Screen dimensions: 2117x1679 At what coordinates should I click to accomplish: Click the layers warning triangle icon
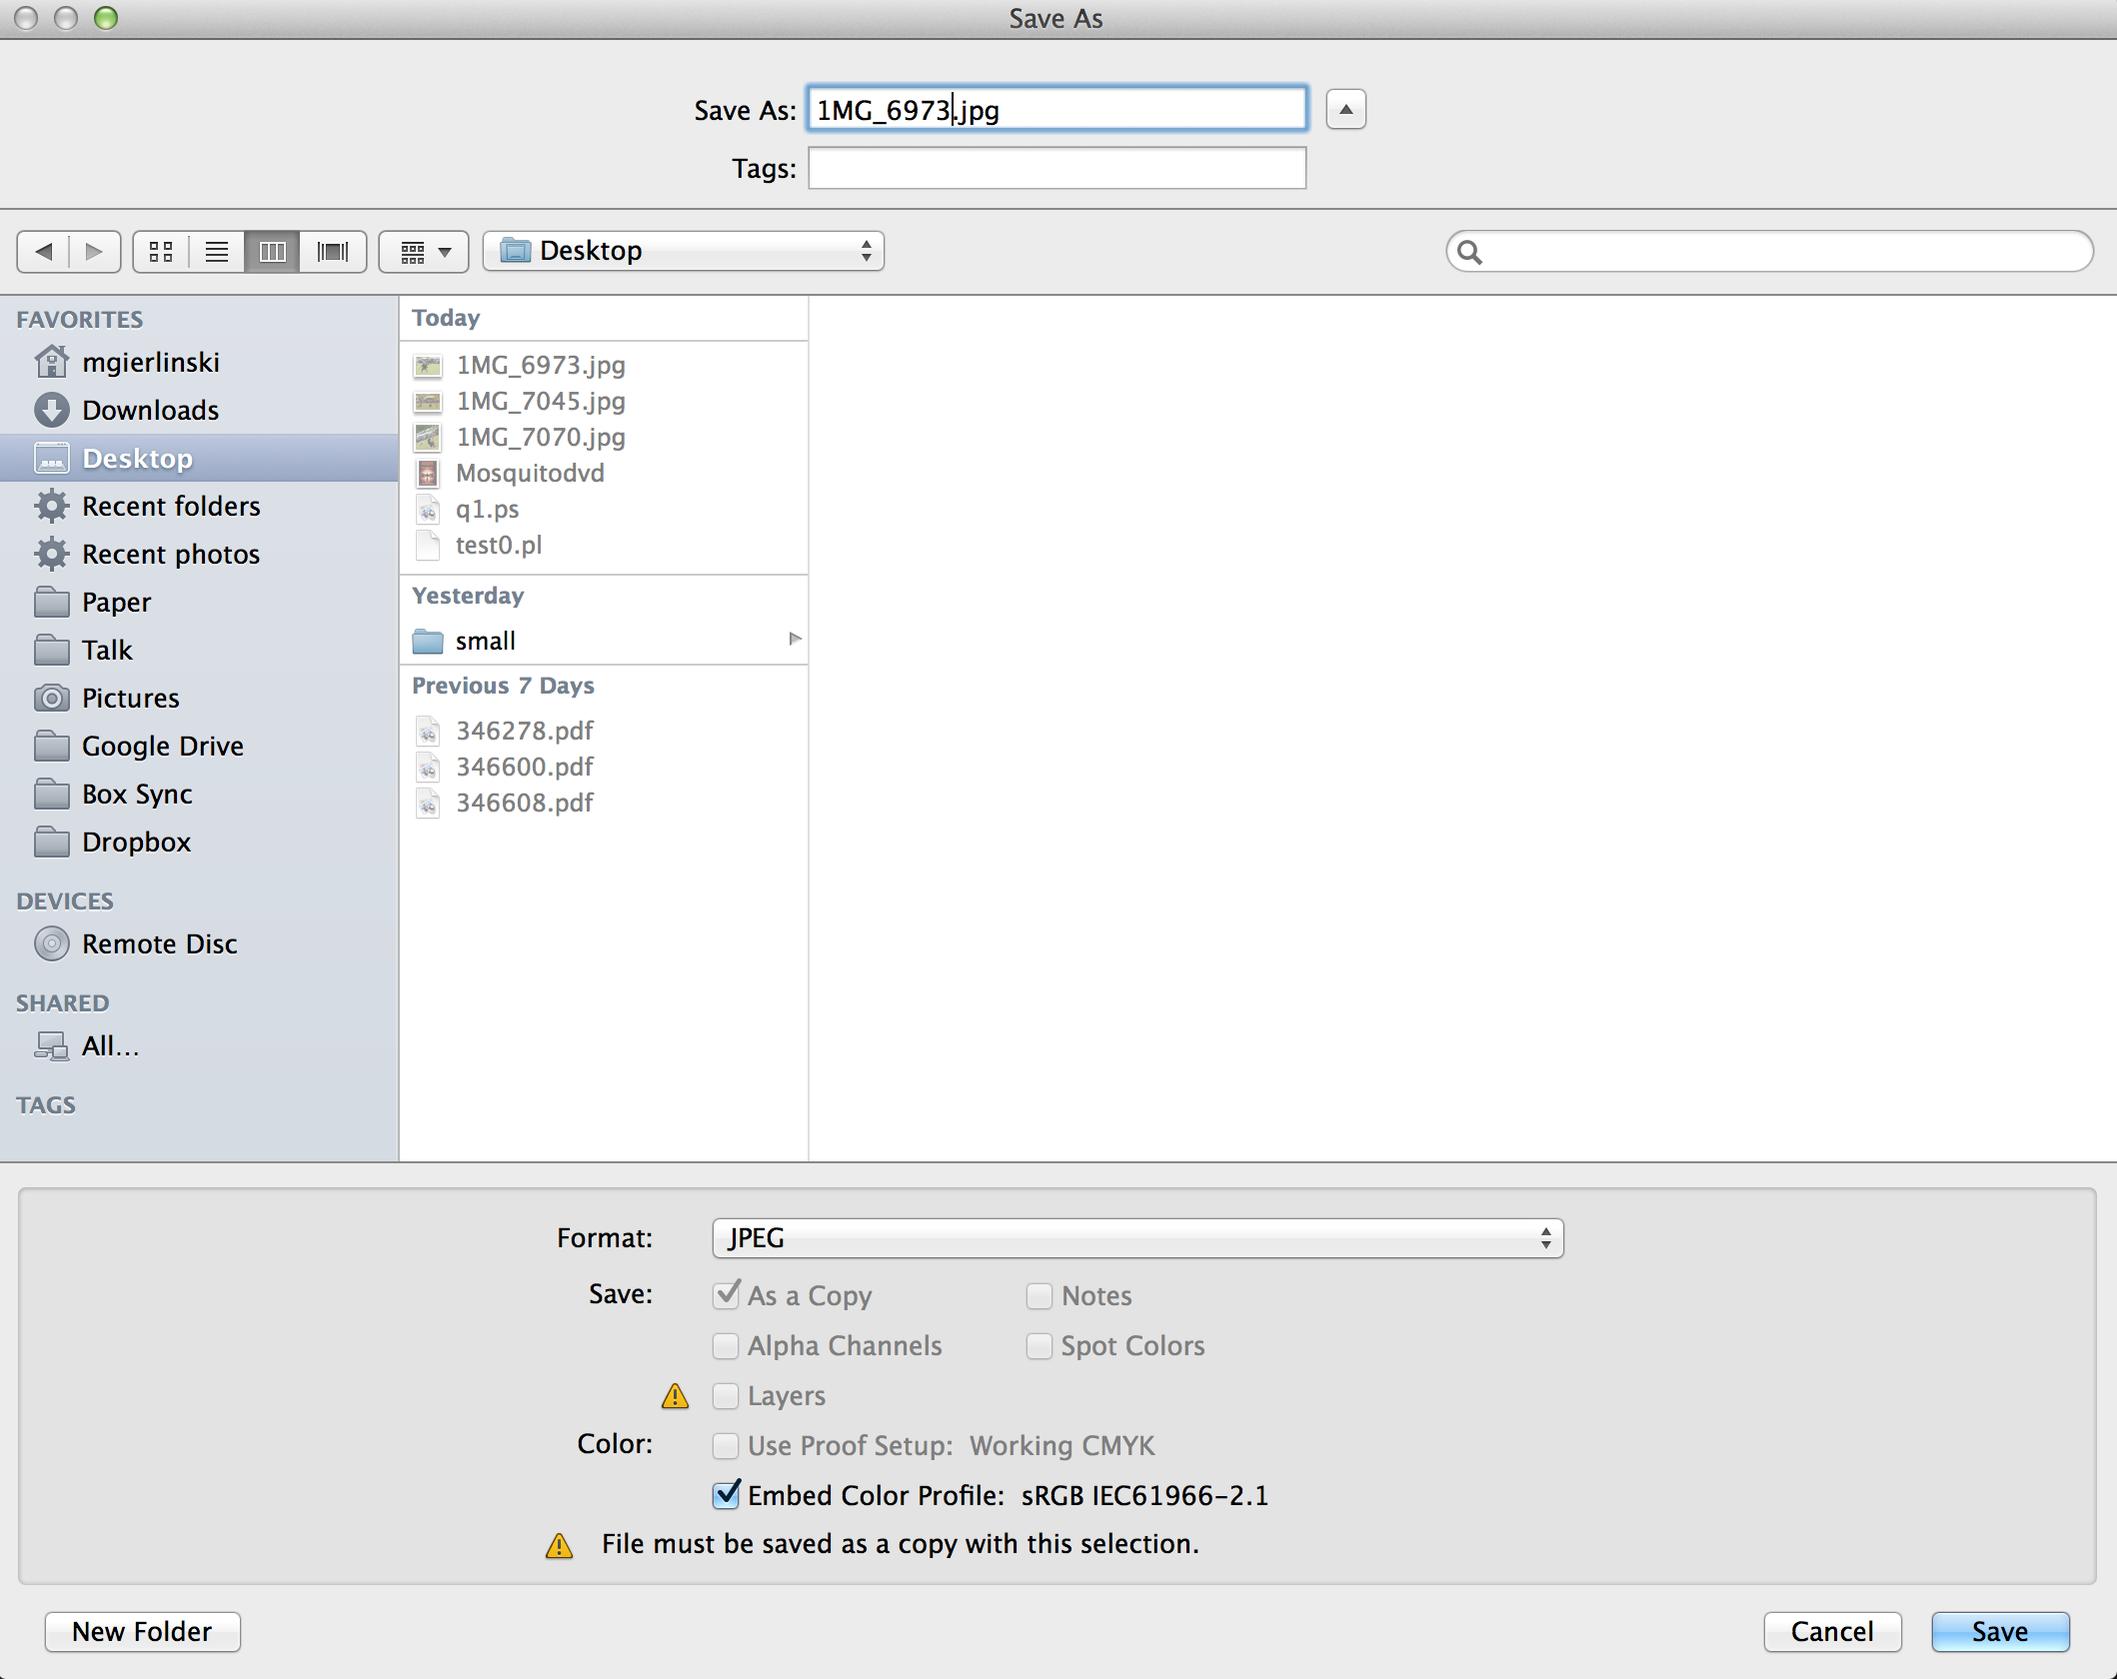tap(675, 1396)
